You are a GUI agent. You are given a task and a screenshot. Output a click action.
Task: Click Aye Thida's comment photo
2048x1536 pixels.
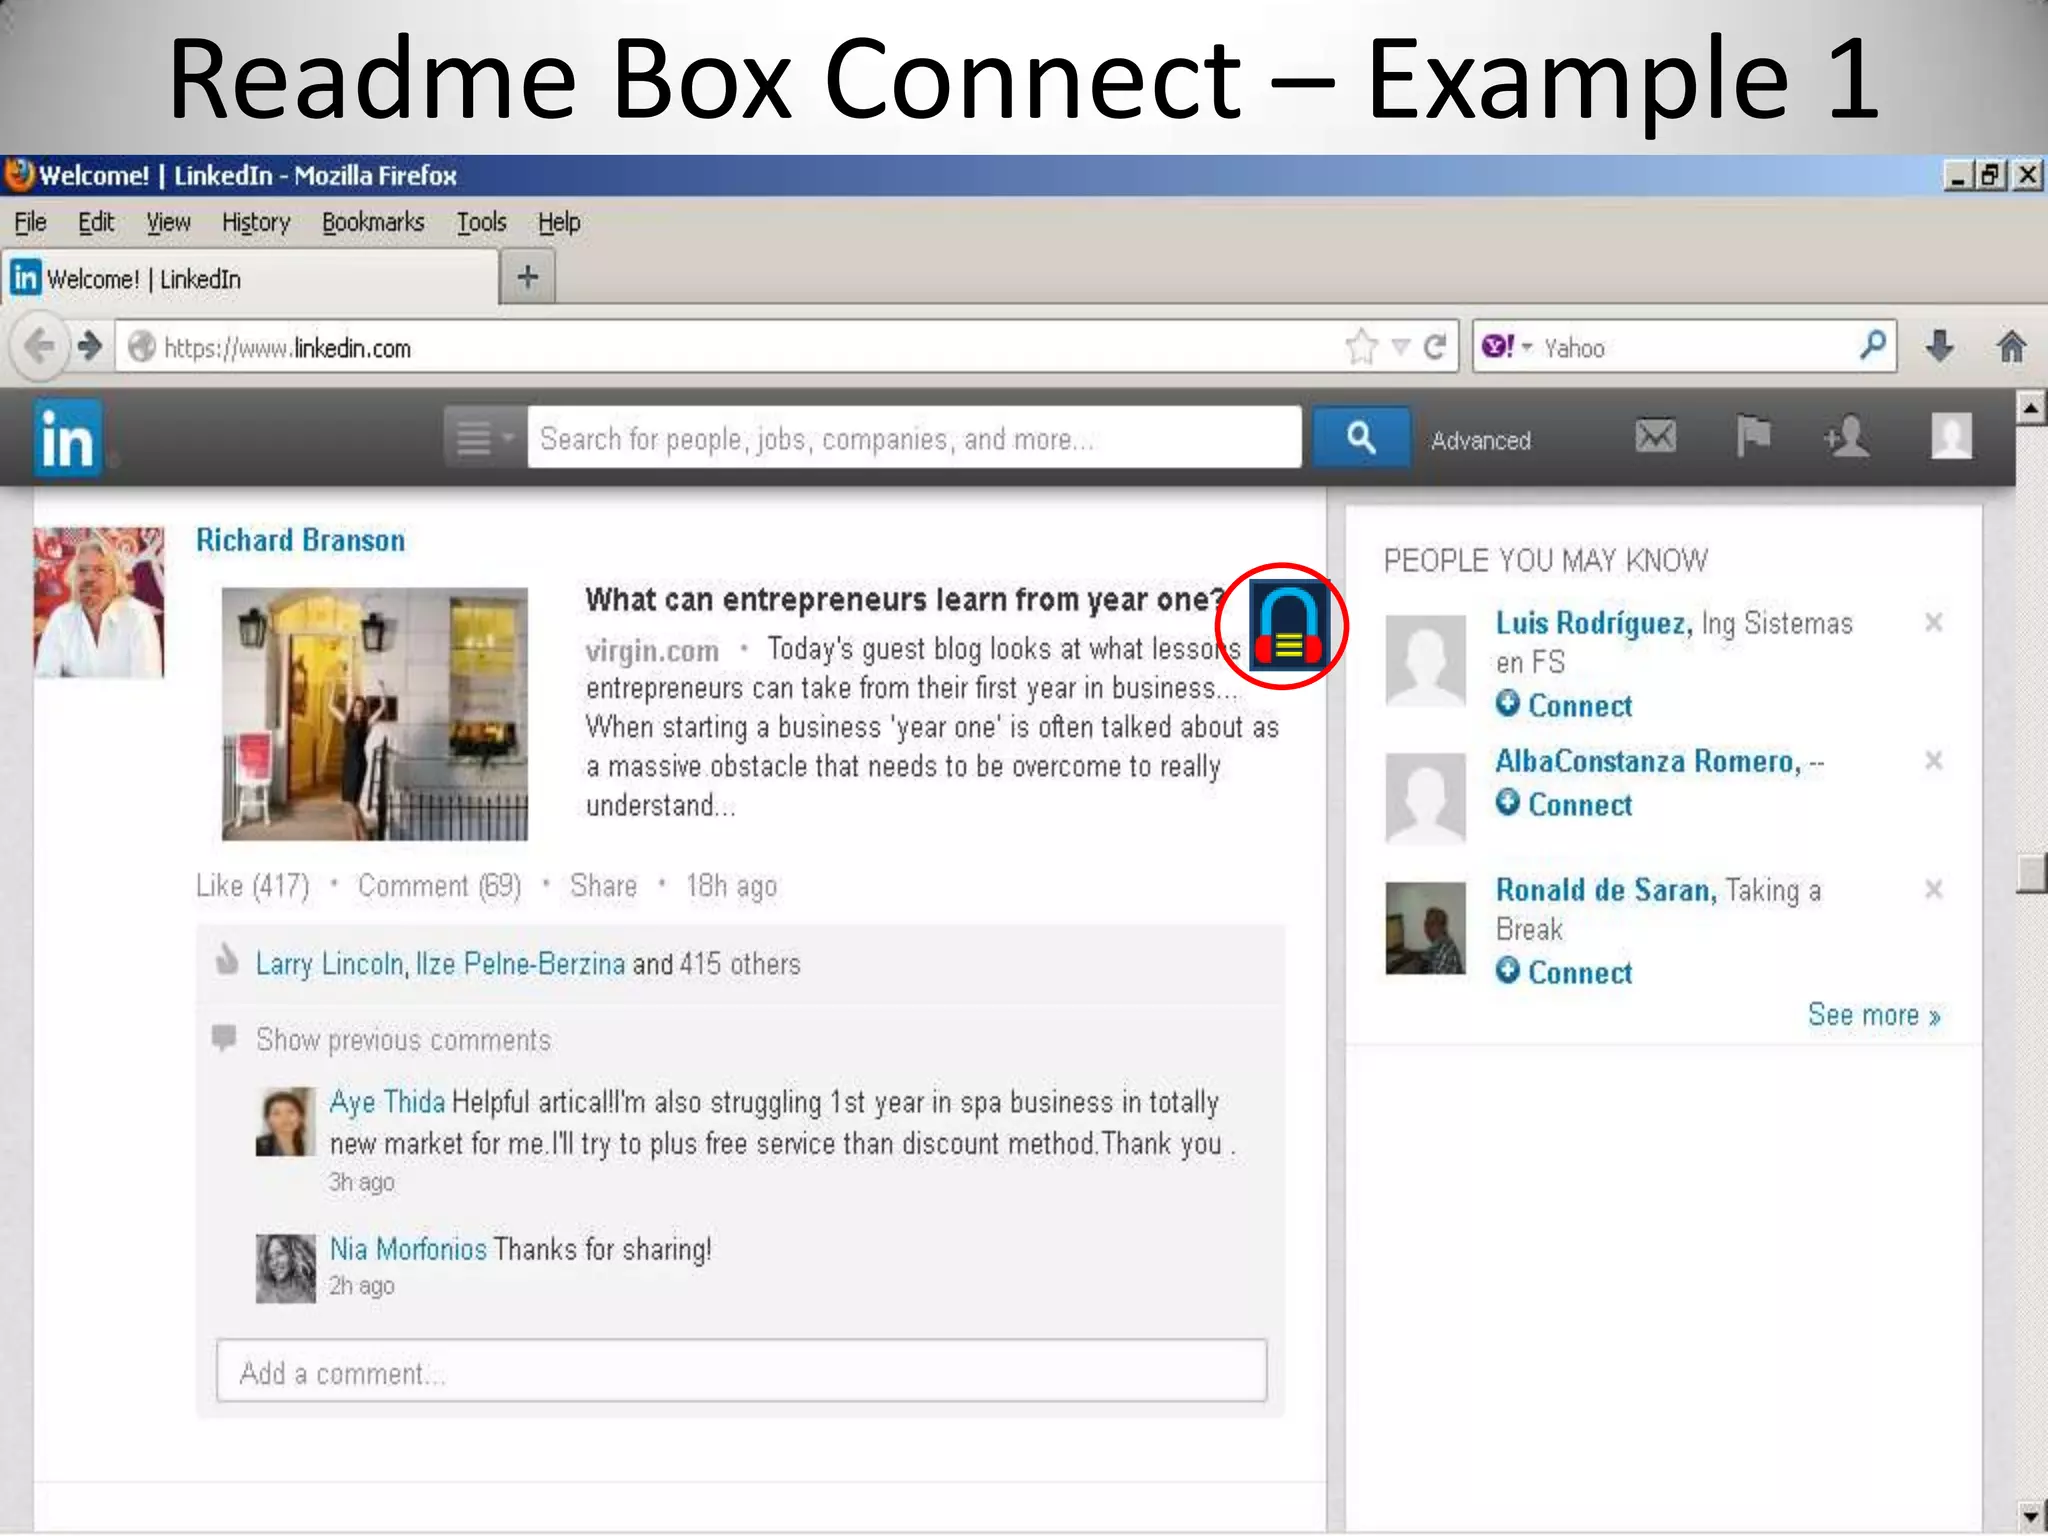pyautogui.click(x=286, y=1121)
